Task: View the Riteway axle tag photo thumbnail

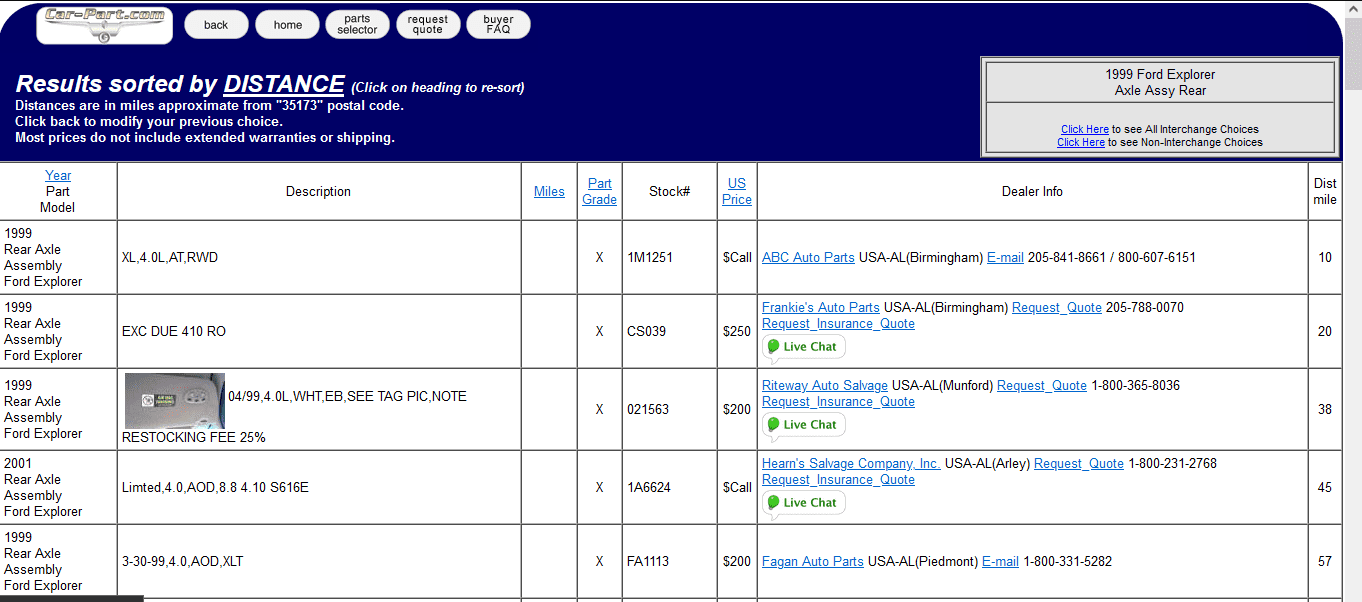Action: point(174,401)
